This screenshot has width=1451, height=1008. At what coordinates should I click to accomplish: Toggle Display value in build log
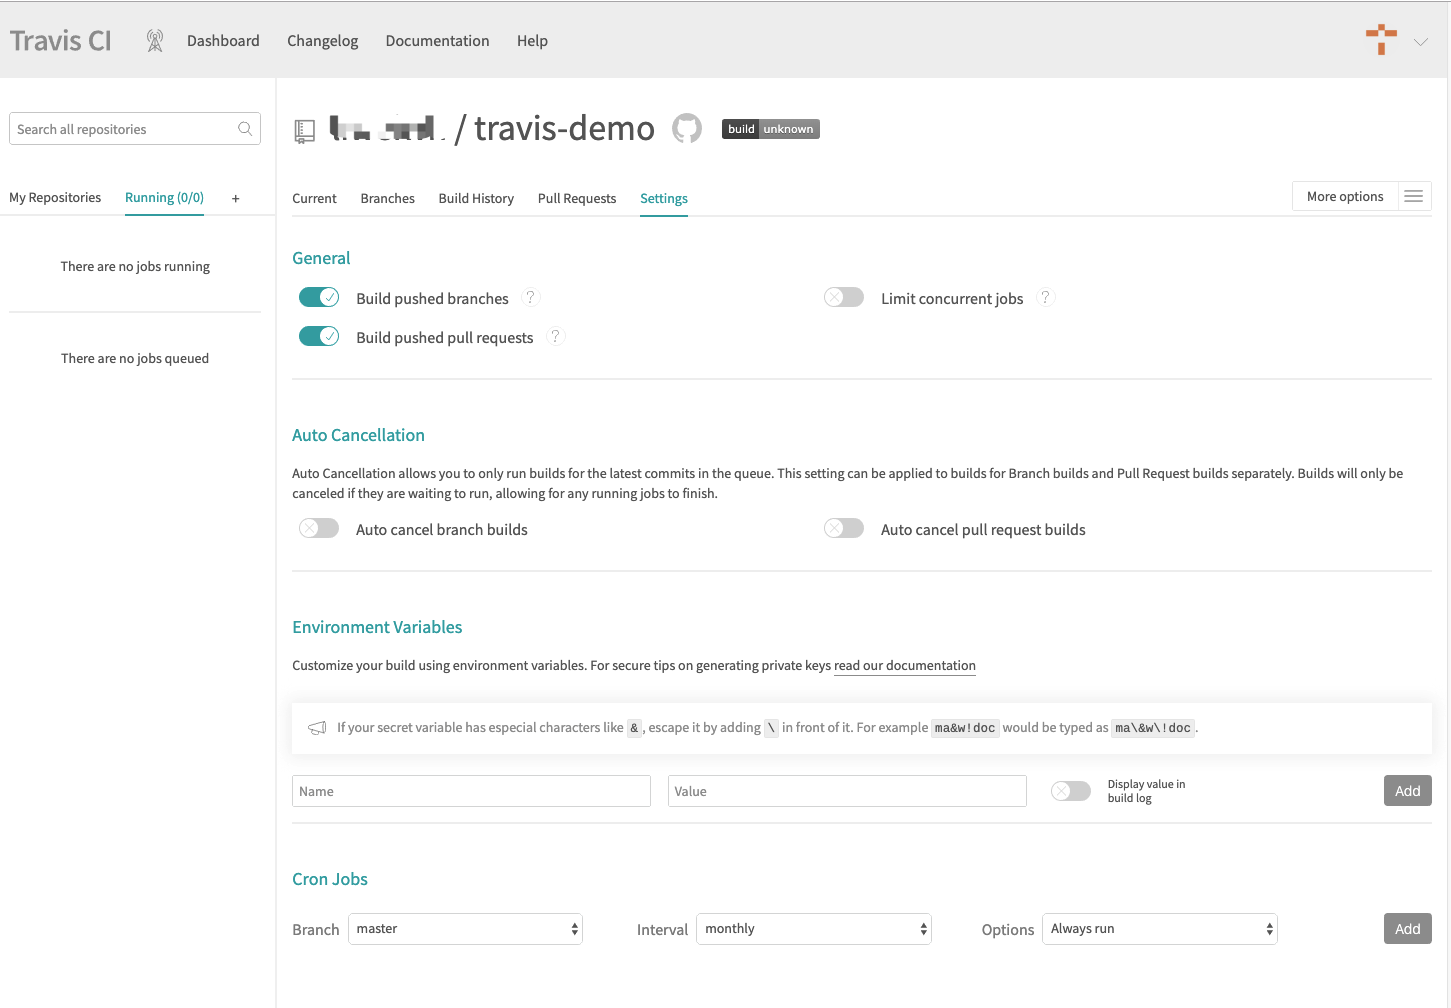(1071, 790)
